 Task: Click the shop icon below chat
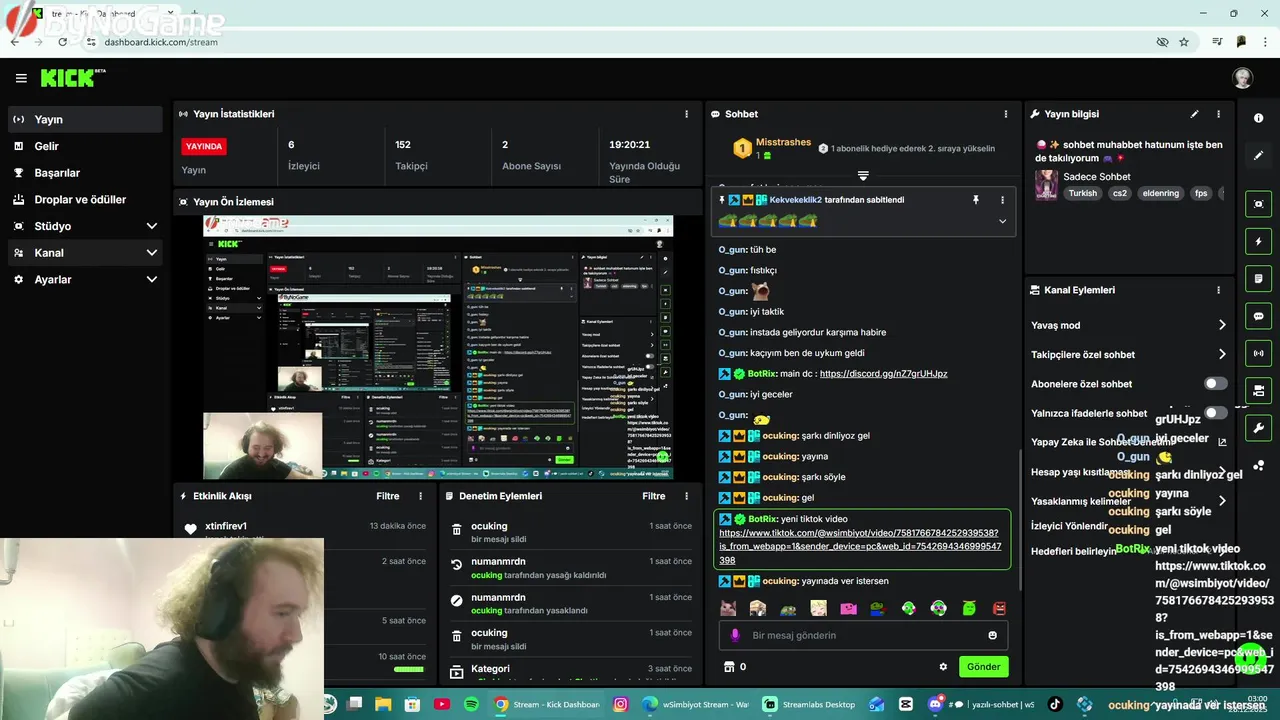coord(729,666)
